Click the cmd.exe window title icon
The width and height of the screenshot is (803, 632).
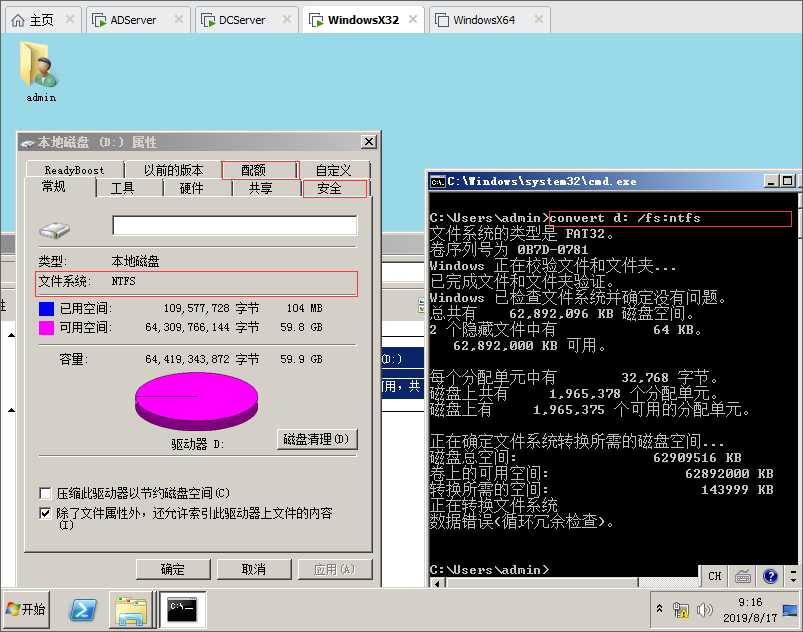click(438, 181)
